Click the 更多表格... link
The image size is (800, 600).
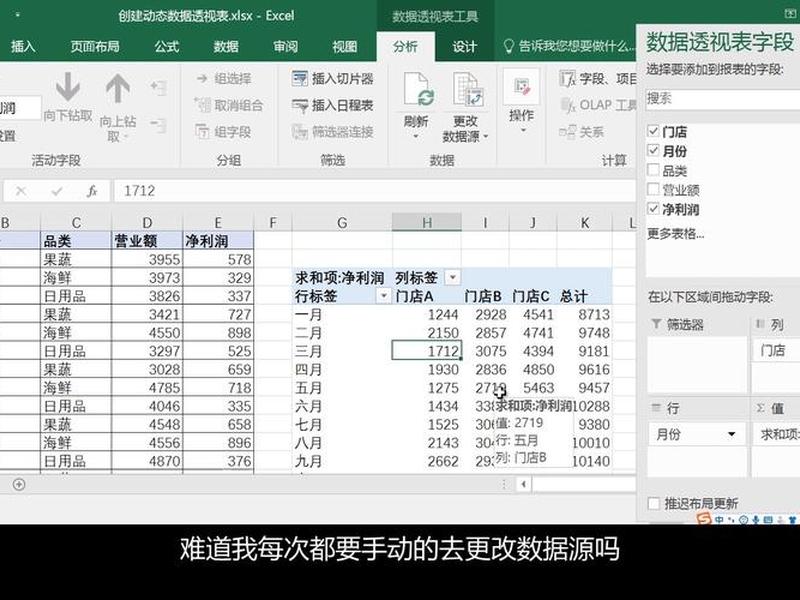(x=676, y=234)
